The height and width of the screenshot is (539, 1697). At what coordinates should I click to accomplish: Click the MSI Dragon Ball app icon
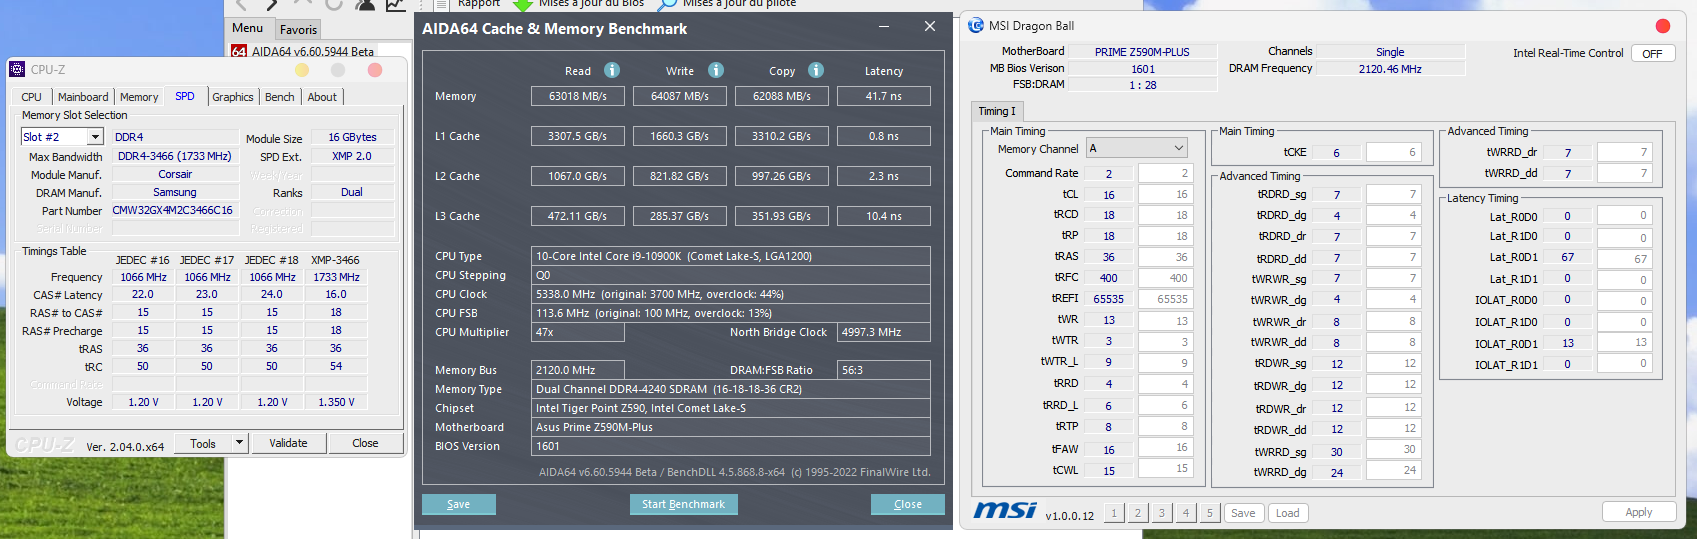tap(976, 26)
